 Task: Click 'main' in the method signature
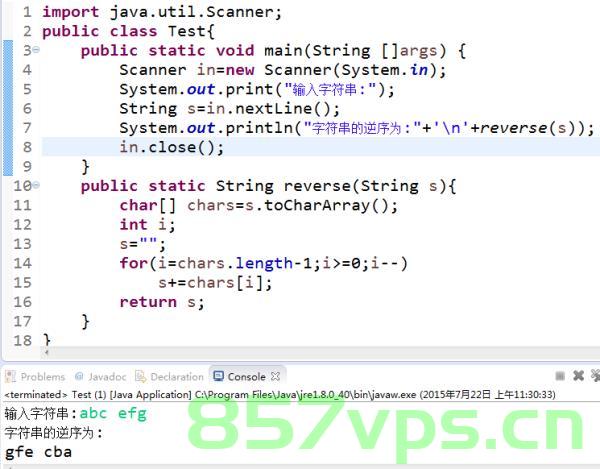tap(283, 50)
